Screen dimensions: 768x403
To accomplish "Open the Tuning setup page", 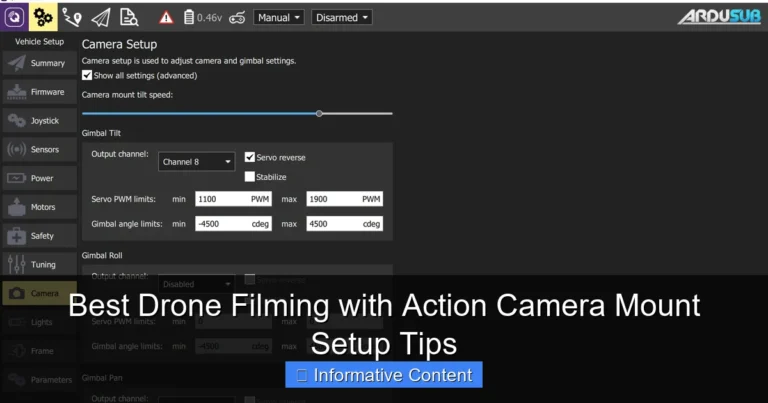I will 40,264.
